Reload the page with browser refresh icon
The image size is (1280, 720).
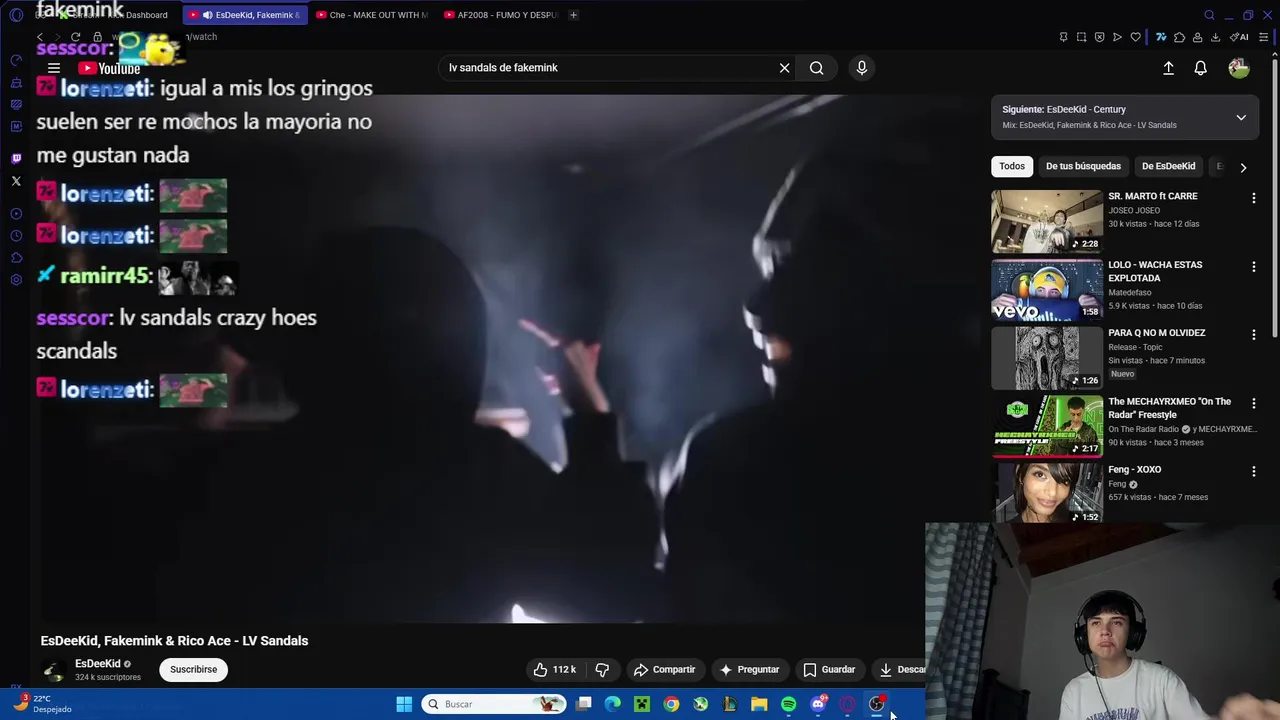(x=75, y=37)
